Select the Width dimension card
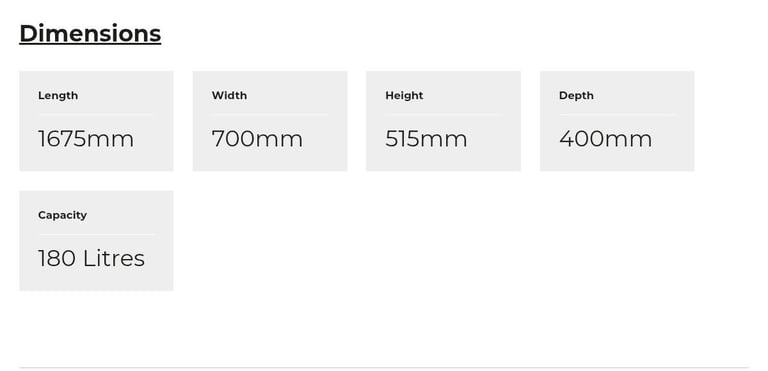 270,121
